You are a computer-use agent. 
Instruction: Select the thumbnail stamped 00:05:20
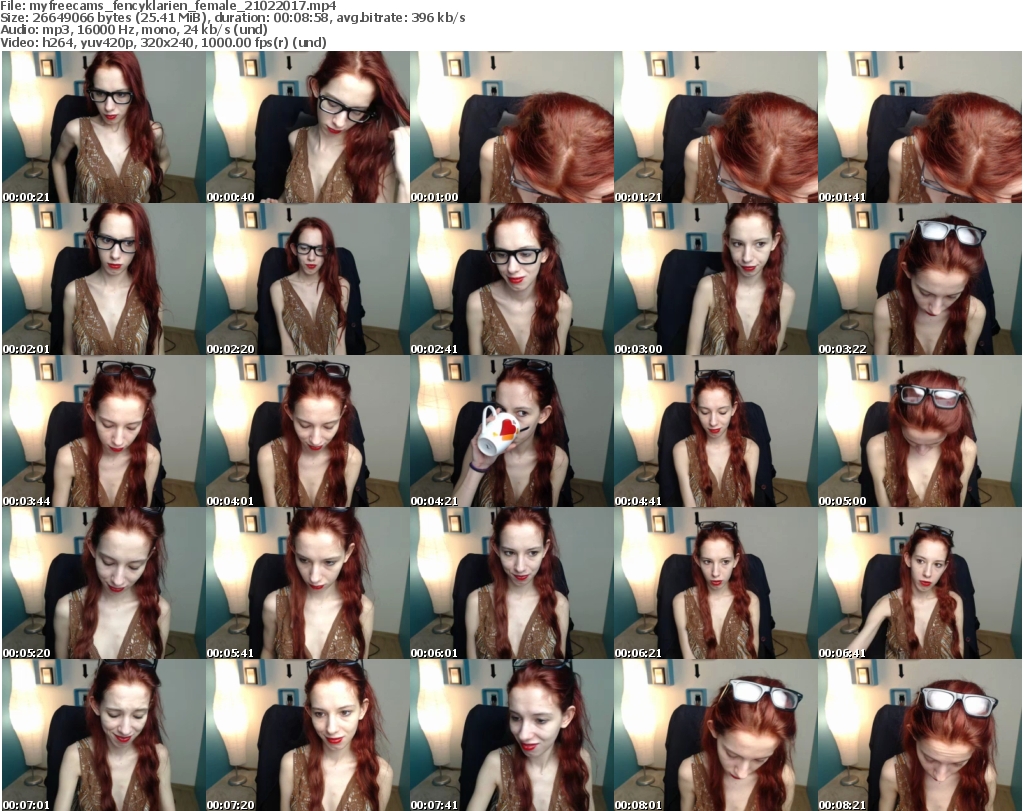pyautogui.click(x=103, y=584)
